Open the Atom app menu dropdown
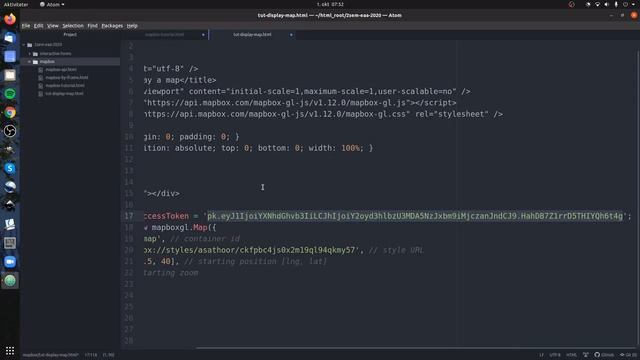 tap(52, 4)
